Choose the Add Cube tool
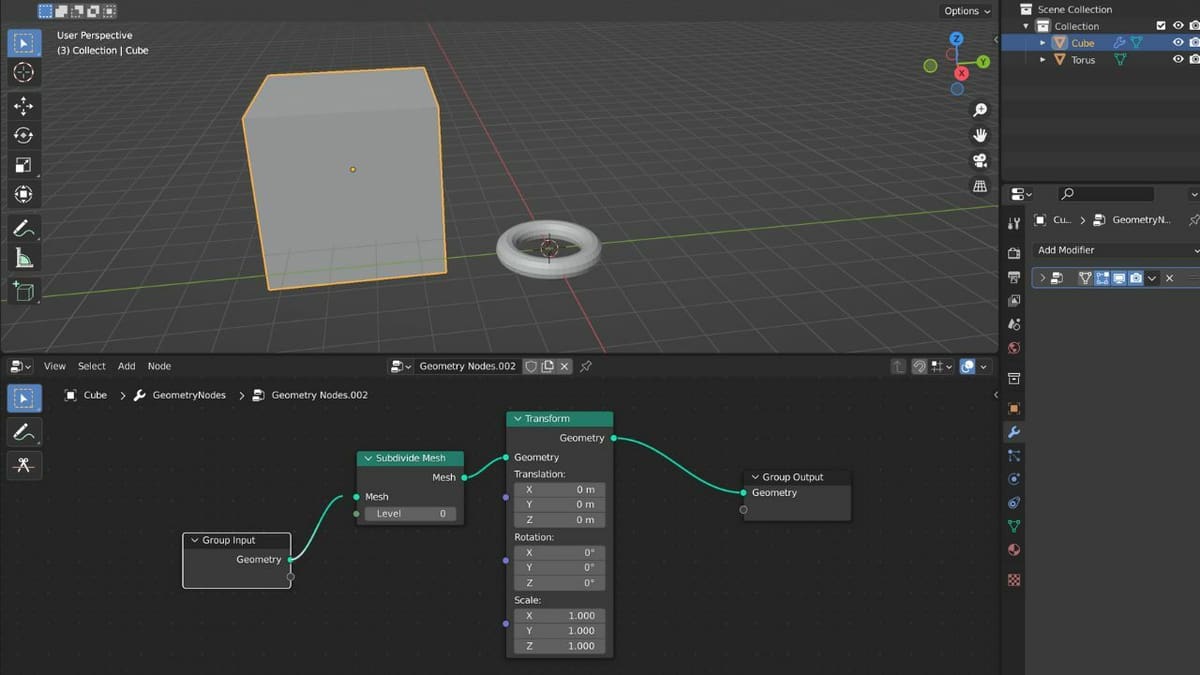 [x=24, y=292]
